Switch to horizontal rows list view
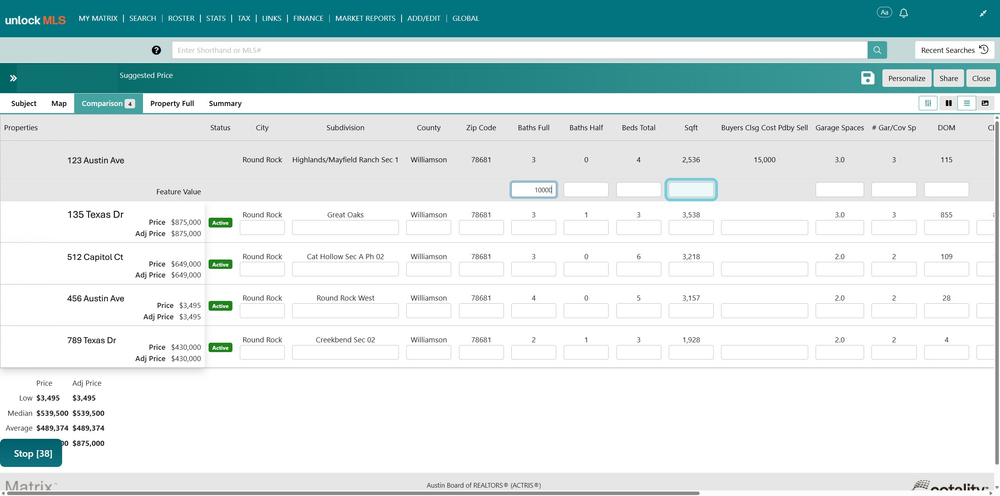 click(x=967, y=103)
